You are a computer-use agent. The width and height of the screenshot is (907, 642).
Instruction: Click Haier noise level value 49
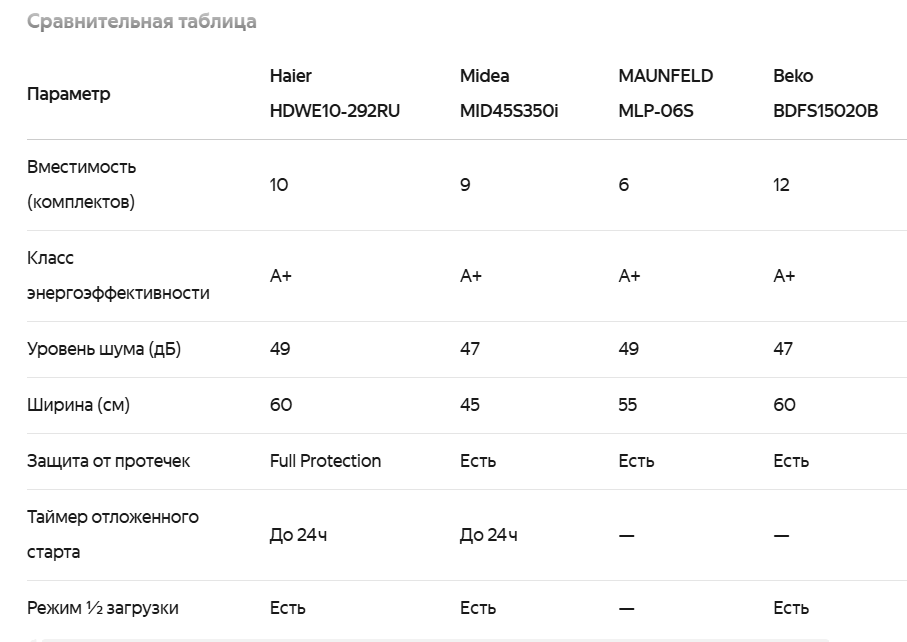click(280, 349)
